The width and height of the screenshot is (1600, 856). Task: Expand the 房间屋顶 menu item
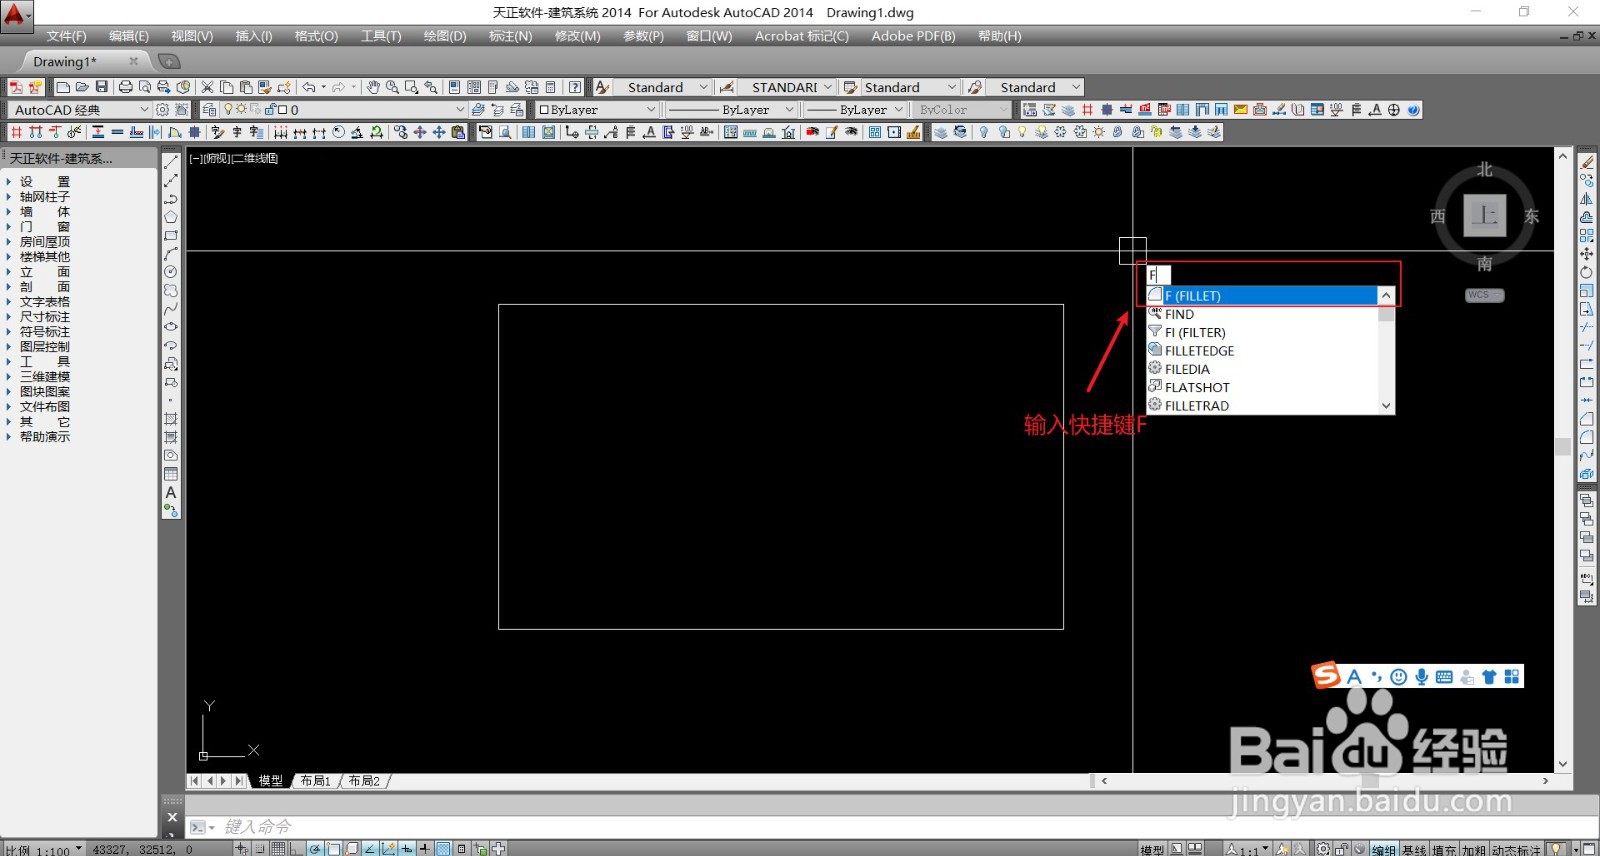click(45, 242)
